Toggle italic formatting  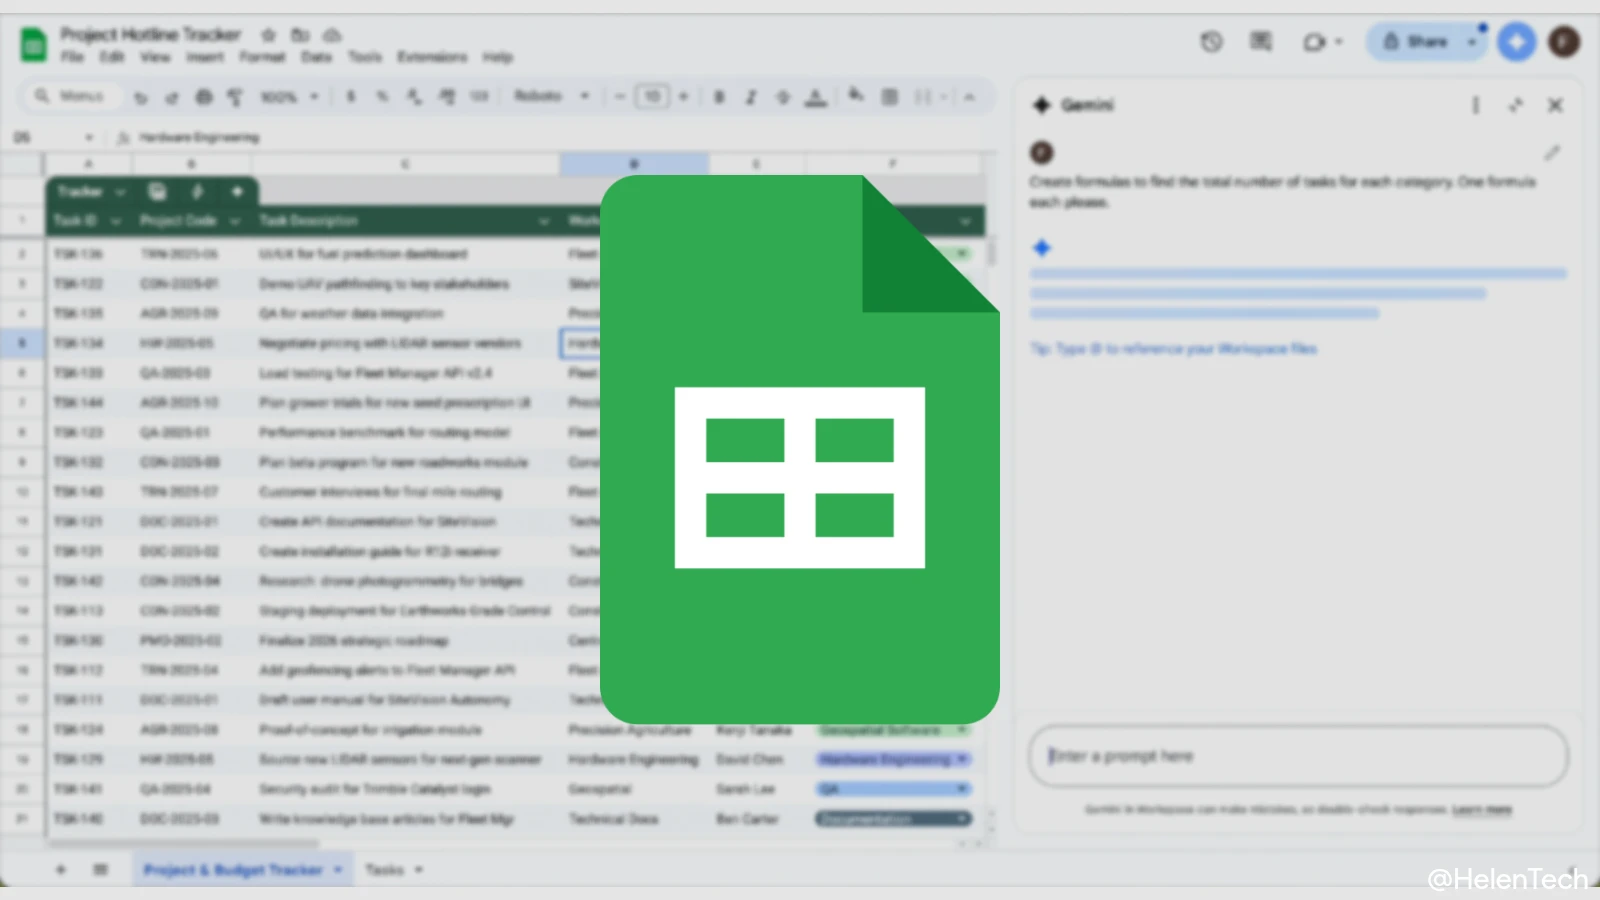point(751,97)
